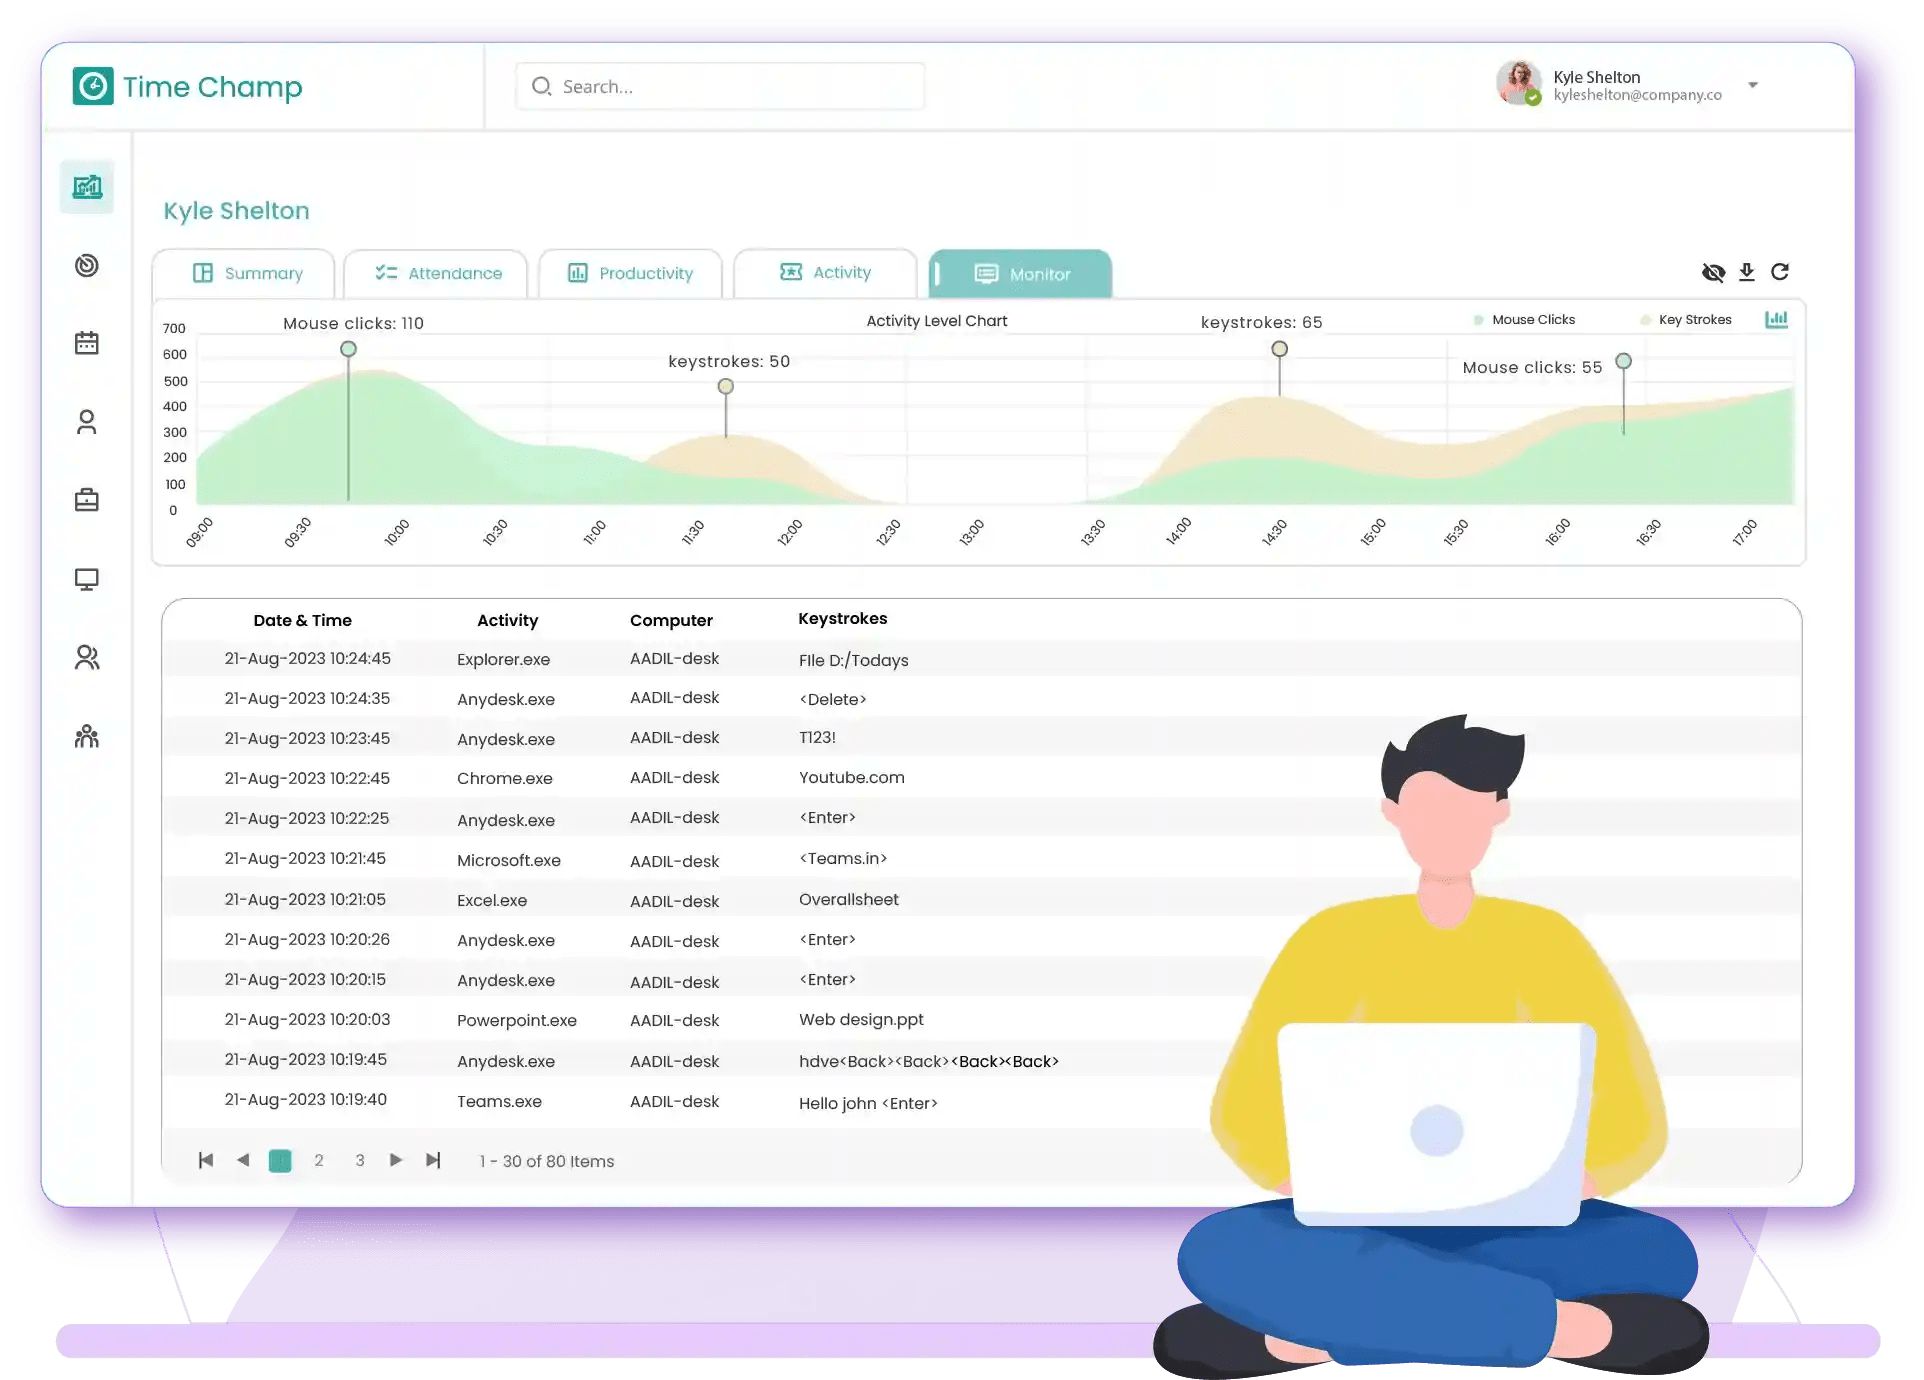This screenshot has height=1380, width=1924.
Task: Open the calendar icon in the sidebar
Action: [x=87, y=342]
